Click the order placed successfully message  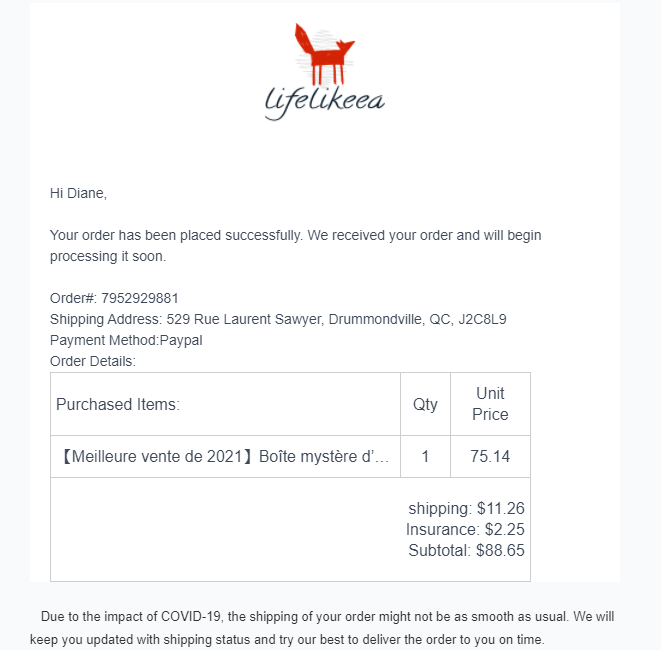pos(295,235)
